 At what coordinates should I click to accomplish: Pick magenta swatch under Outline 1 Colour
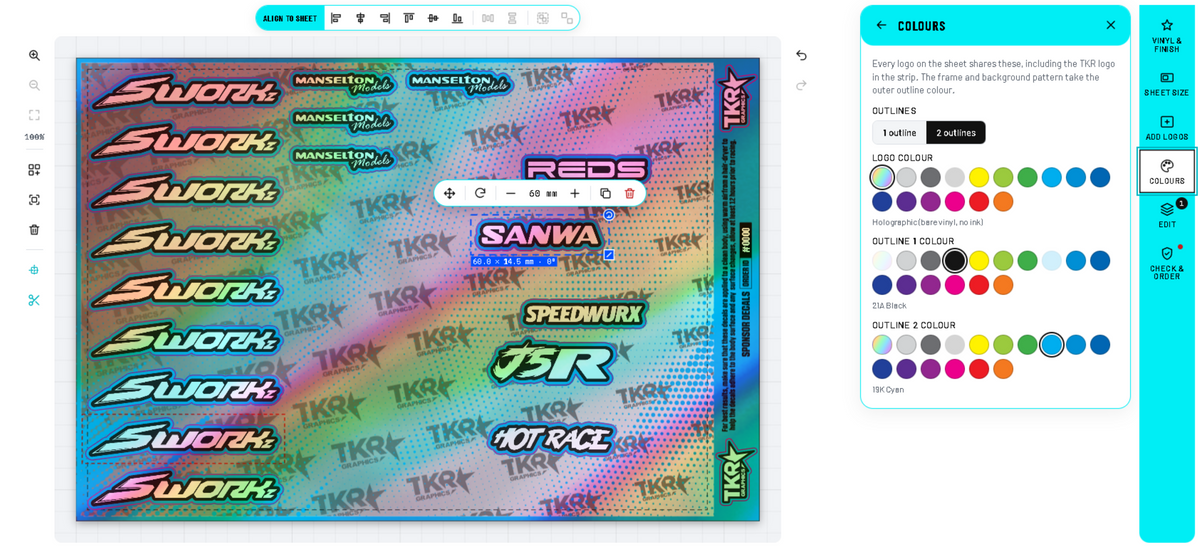click(x=955, y=284)
